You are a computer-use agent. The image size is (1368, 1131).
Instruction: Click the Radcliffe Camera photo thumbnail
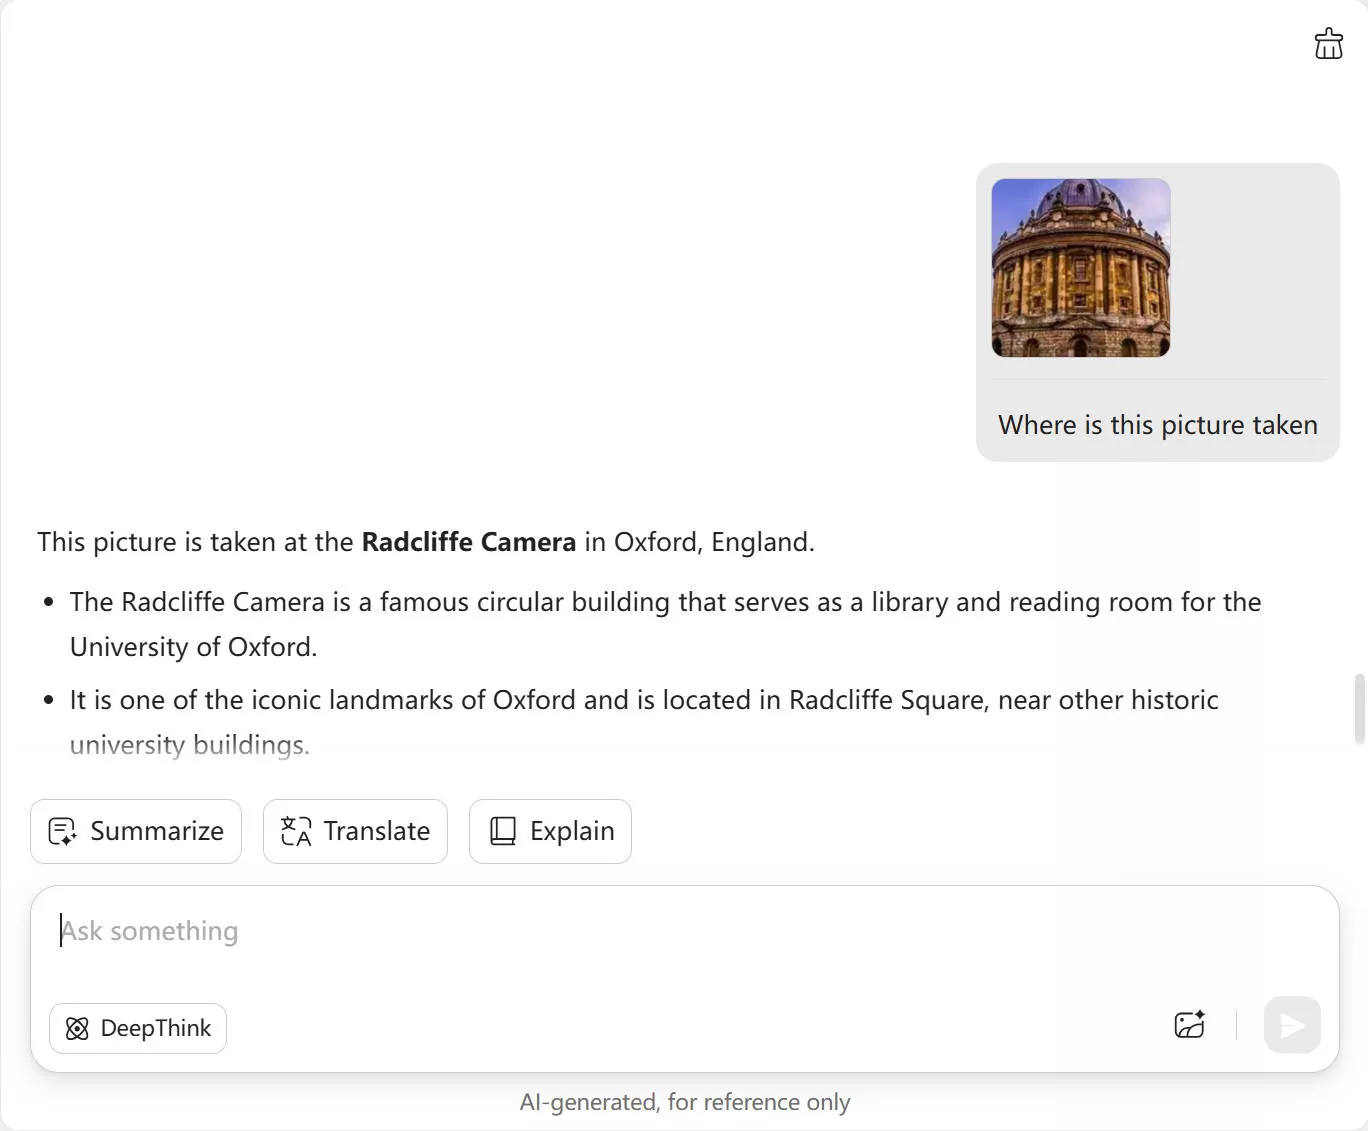1080,267
